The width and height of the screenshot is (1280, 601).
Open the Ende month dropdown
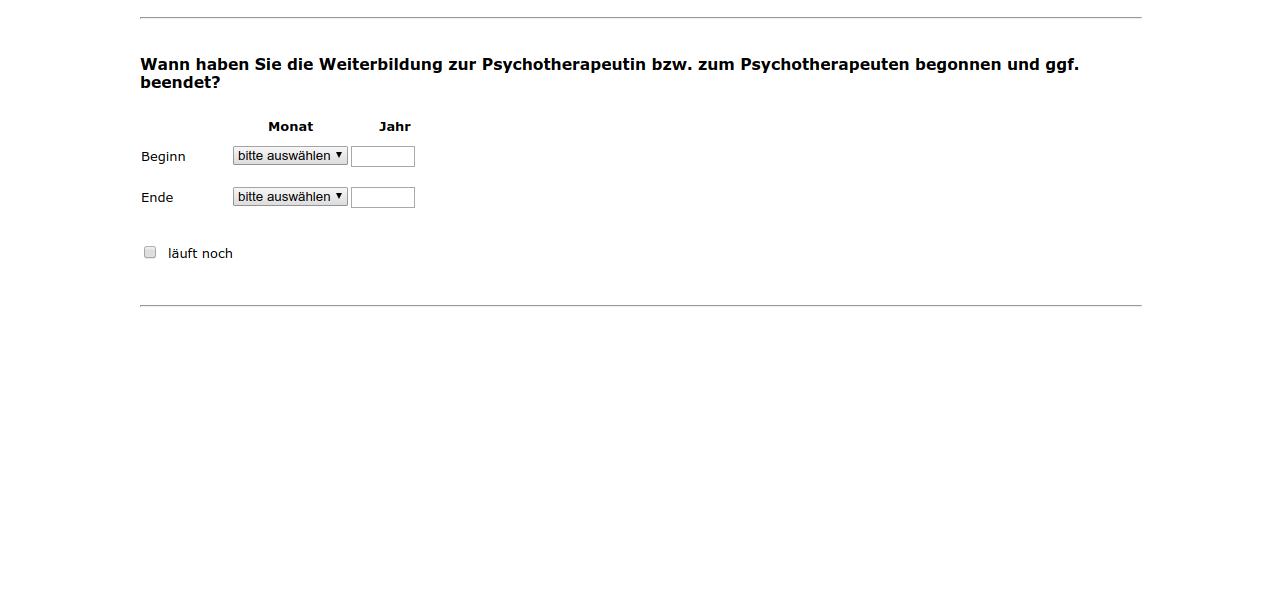290,197
